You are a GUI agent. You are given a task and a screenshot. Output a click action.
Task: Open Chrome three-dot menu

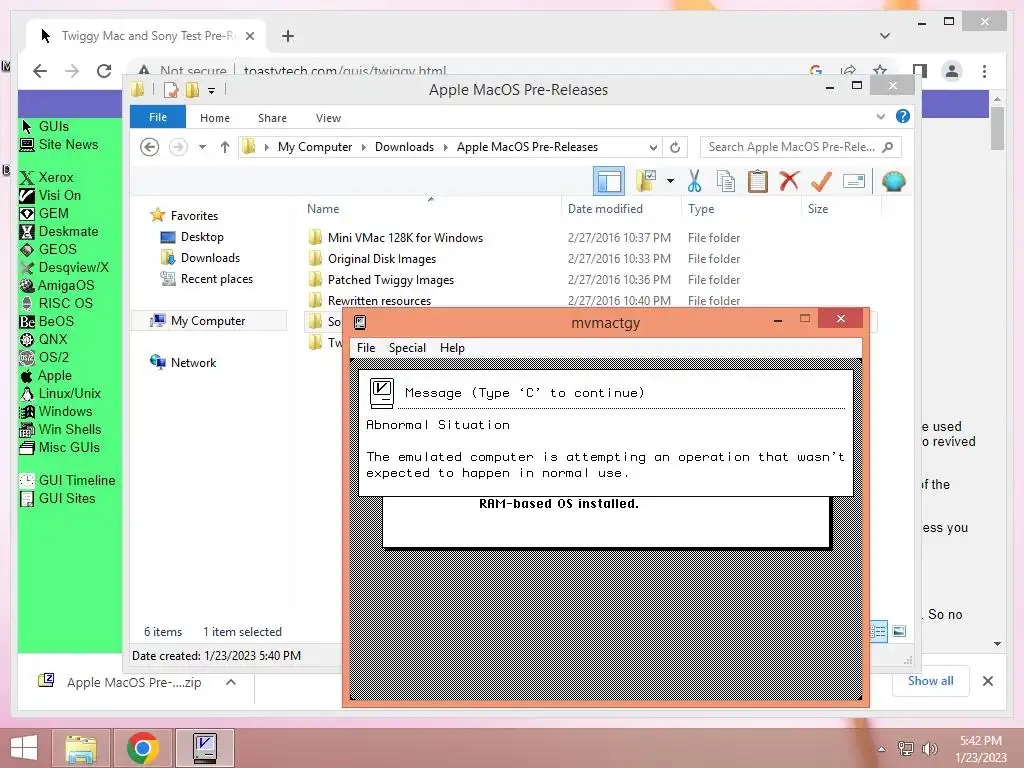[x=984, y=71]
